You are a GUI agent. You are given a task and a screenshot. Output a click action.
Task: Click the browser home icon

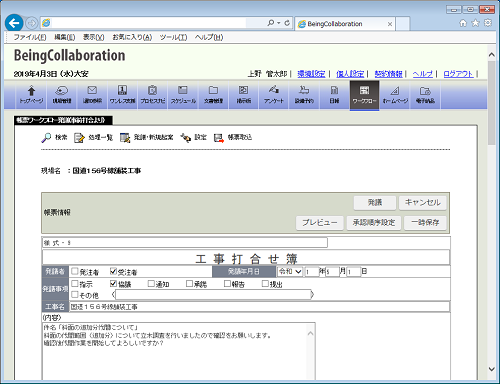click(x=463, y=23)
